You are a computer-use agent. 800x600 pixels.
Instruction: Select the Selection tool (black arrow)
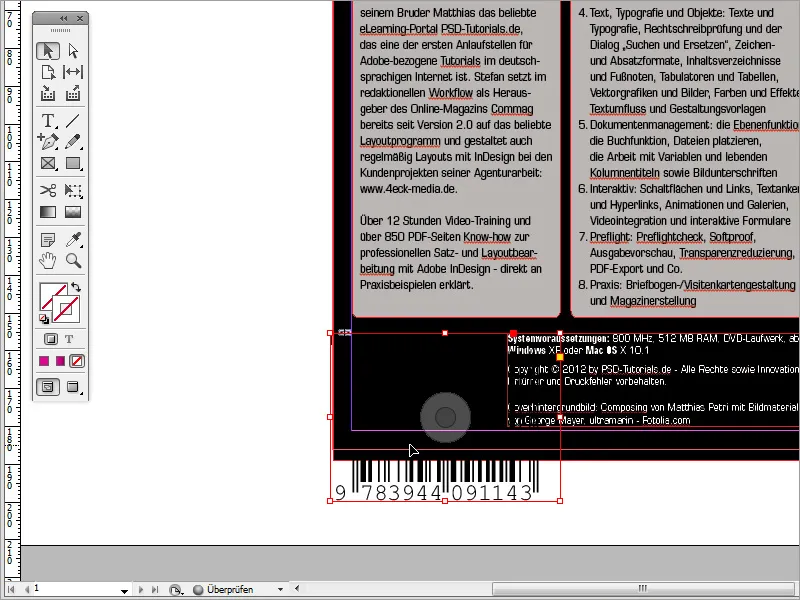point(48,51)
